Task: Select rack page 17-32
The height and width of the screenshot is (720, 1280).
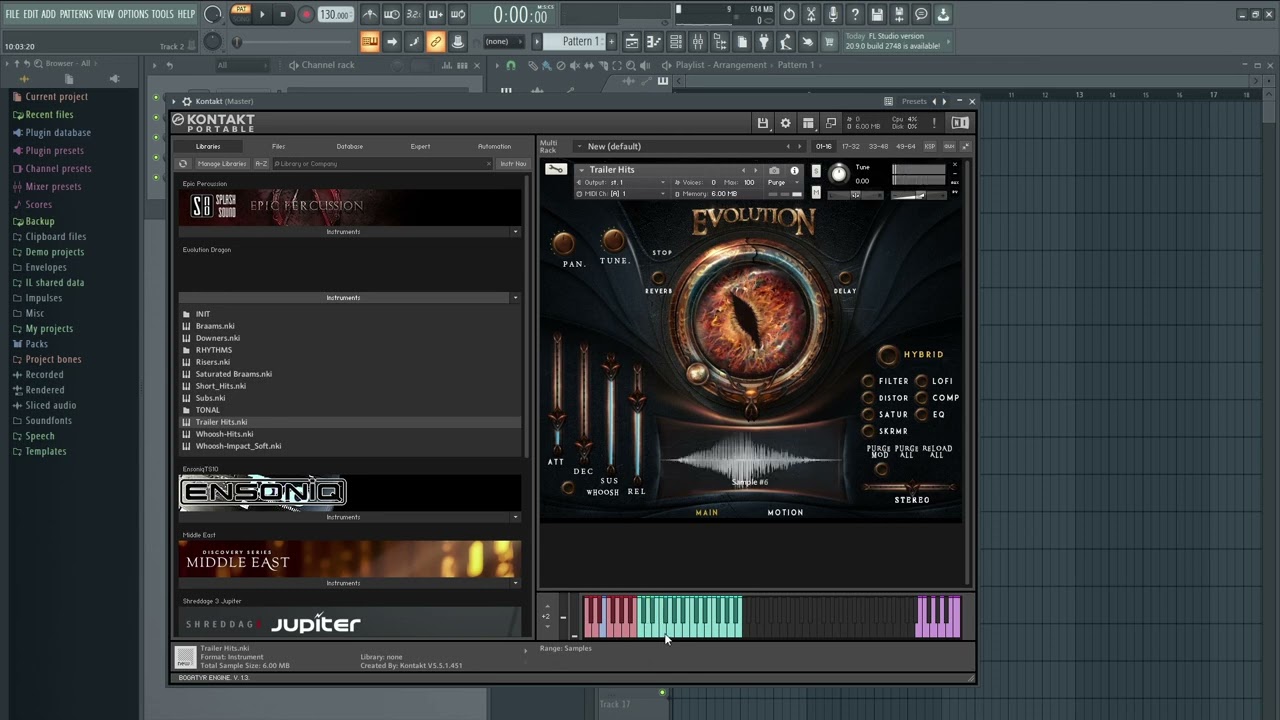Action: 851,146
